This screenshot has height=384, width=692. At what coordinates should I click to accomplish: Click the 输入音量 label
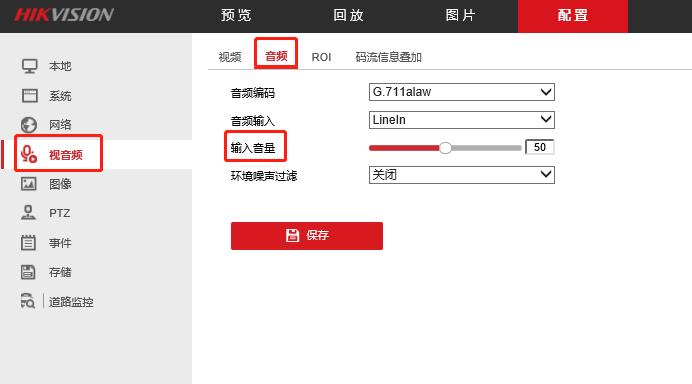click(253, 148)
